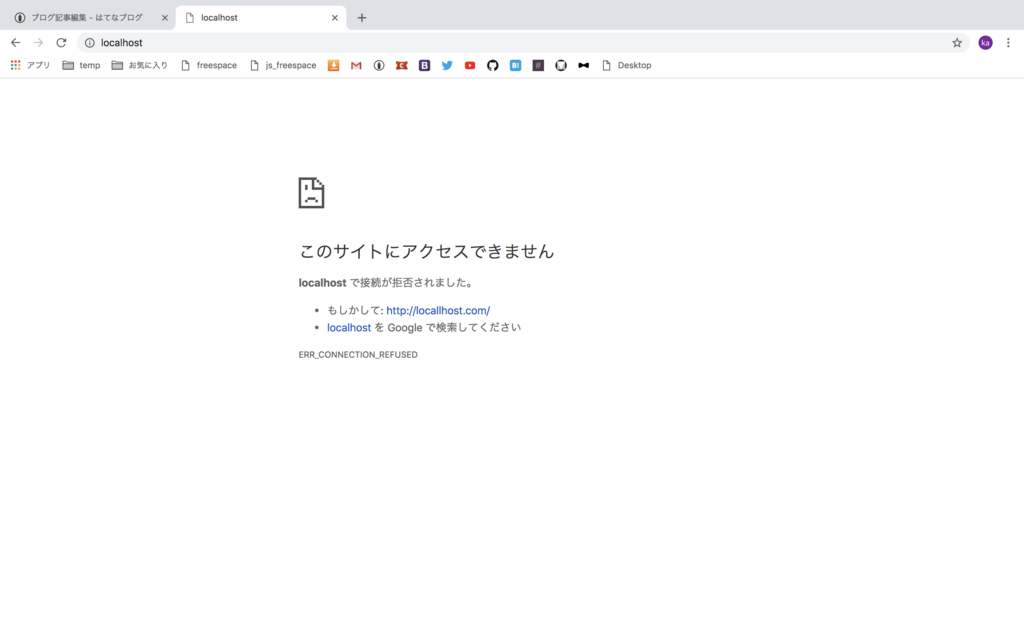1024x640 pixels.
Task: Reload the localhost page
Action: click(x=61, y=42)
